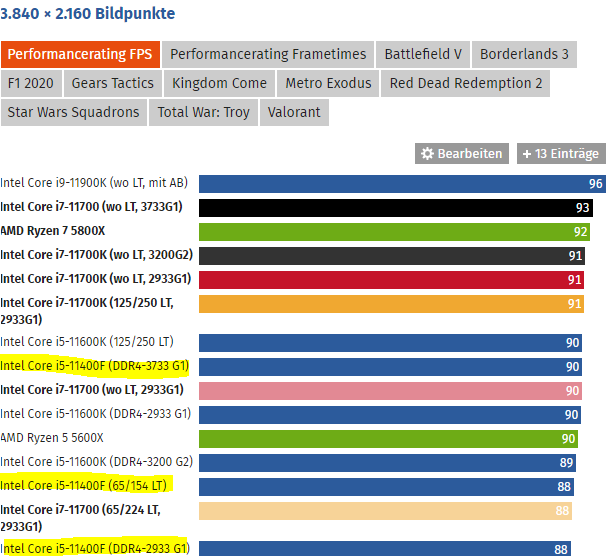Click the highlighted i5-11400F (65/154 LT) label
612x556 pixels.
(x=84, y=486)
